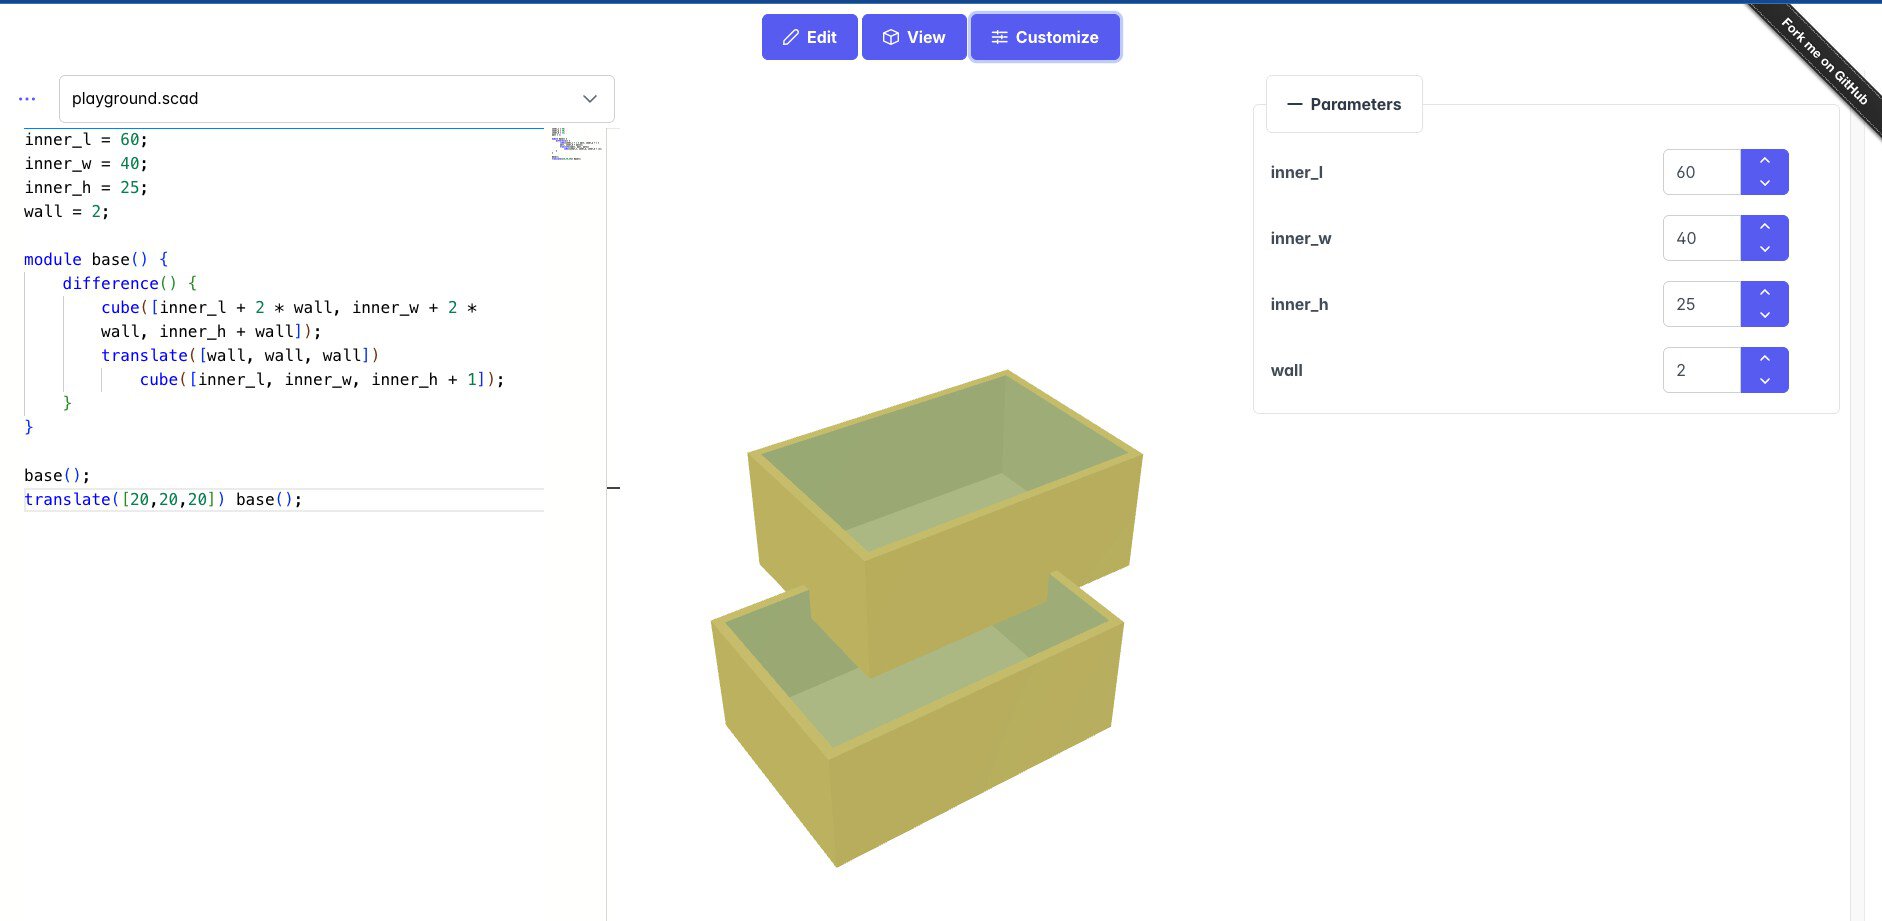The width and height of the screenshot is (1882, 921).
Task: Place cursor on 'inner_l = 60;' line
Action: (x=86, y=139)
